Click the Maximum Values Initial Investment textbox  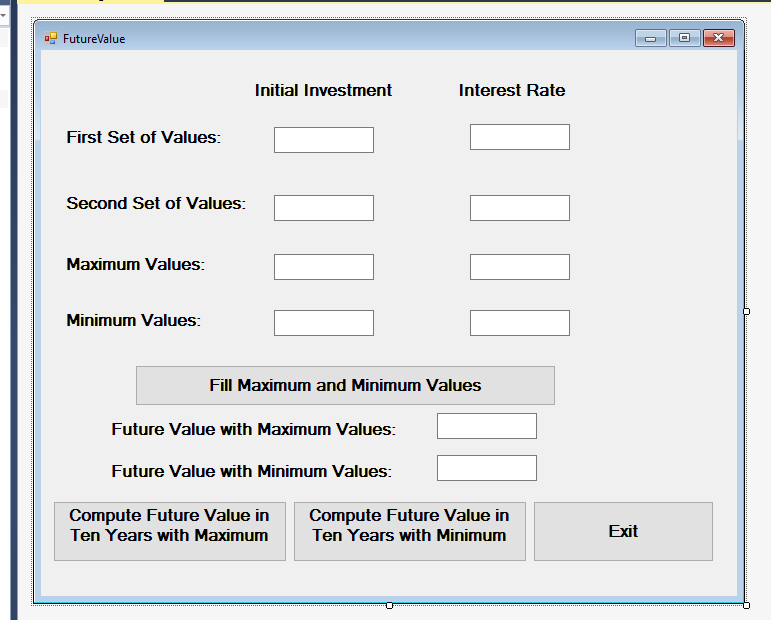324,267
